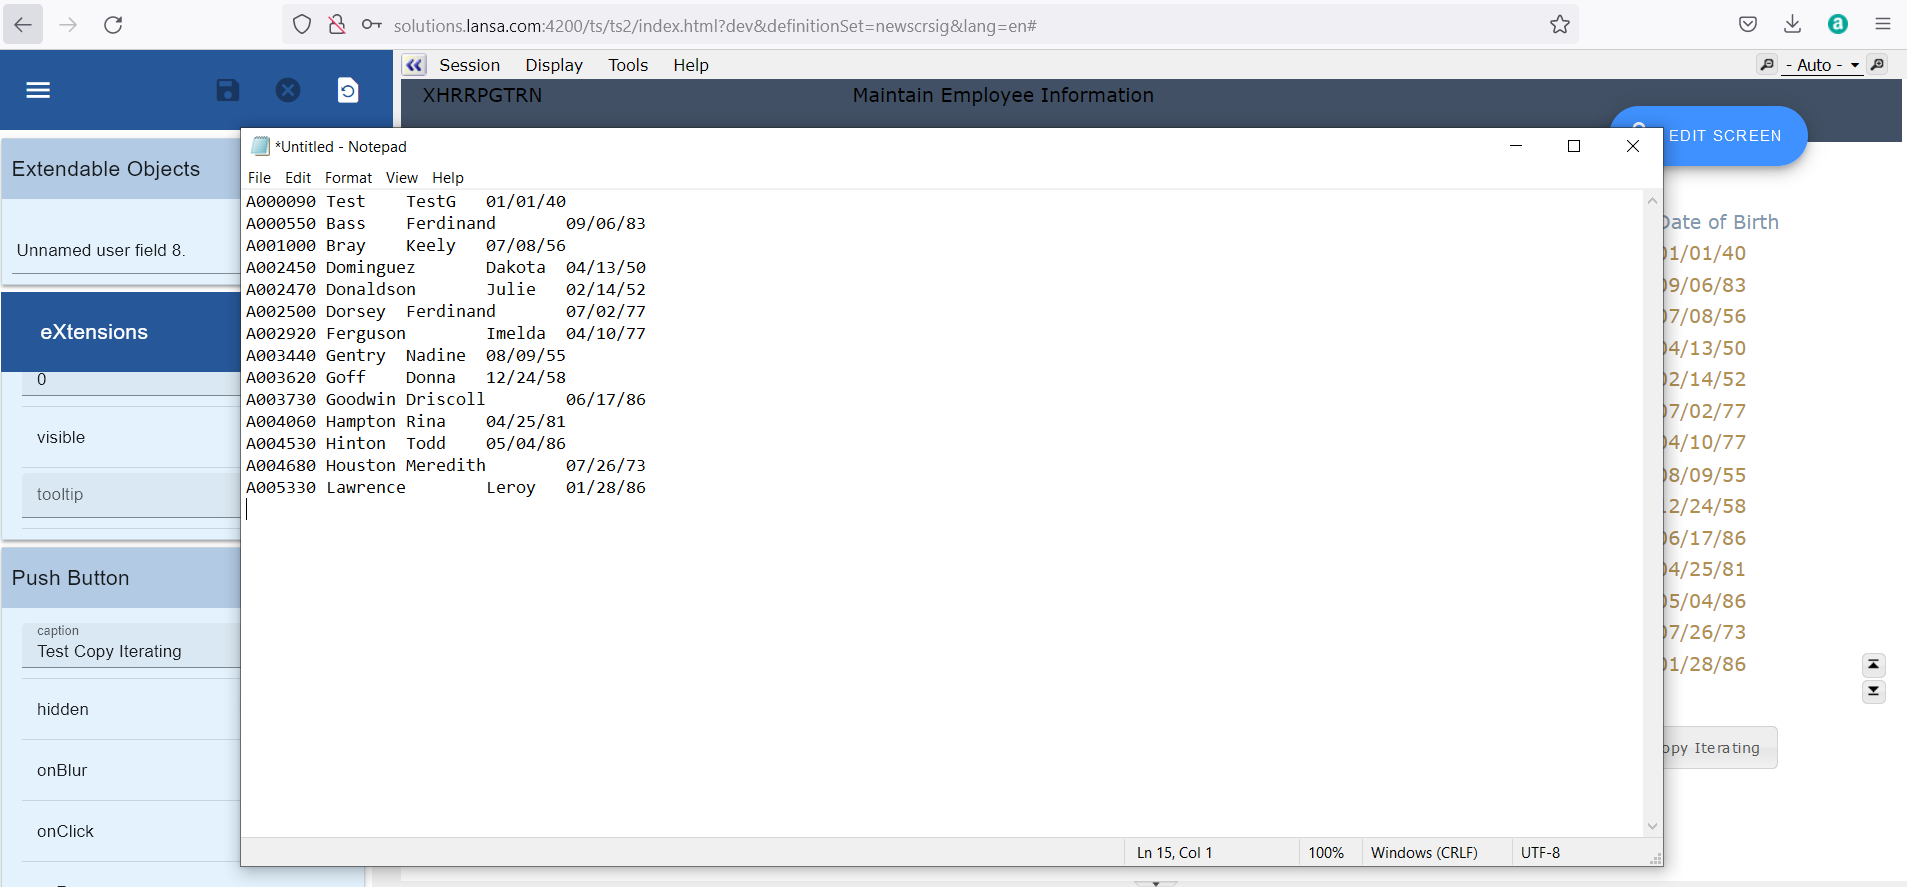This screenshot has height=887, width=1907.
Task: Click the field containing value 0
Action: point(131,381)
